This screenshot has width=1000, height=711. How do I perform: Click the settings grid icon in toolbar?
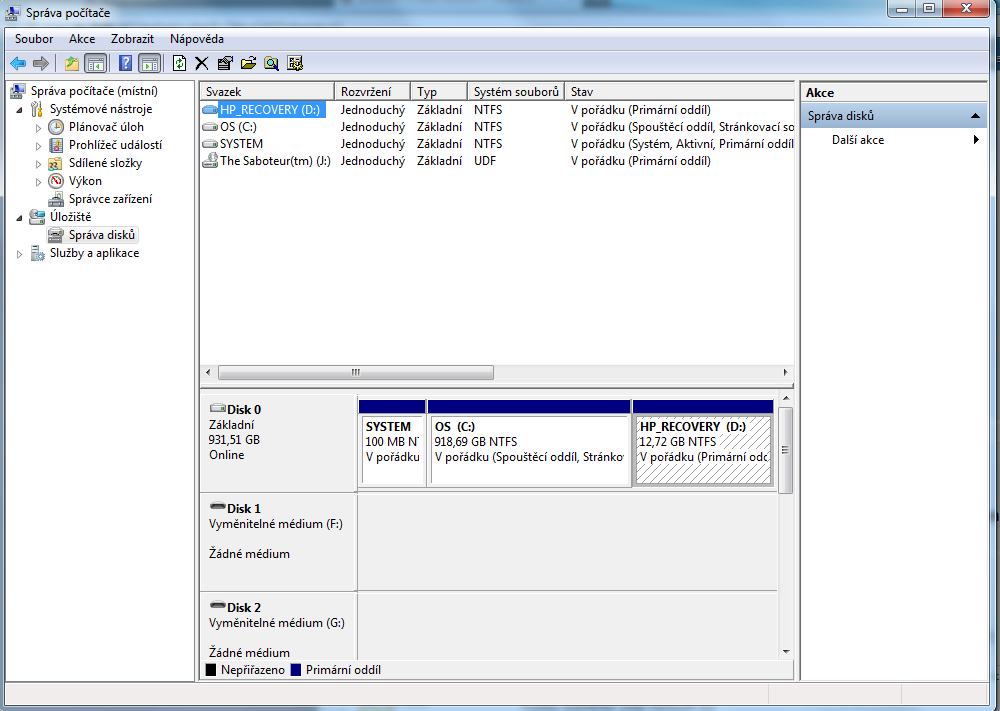click(x=295, y=63)
